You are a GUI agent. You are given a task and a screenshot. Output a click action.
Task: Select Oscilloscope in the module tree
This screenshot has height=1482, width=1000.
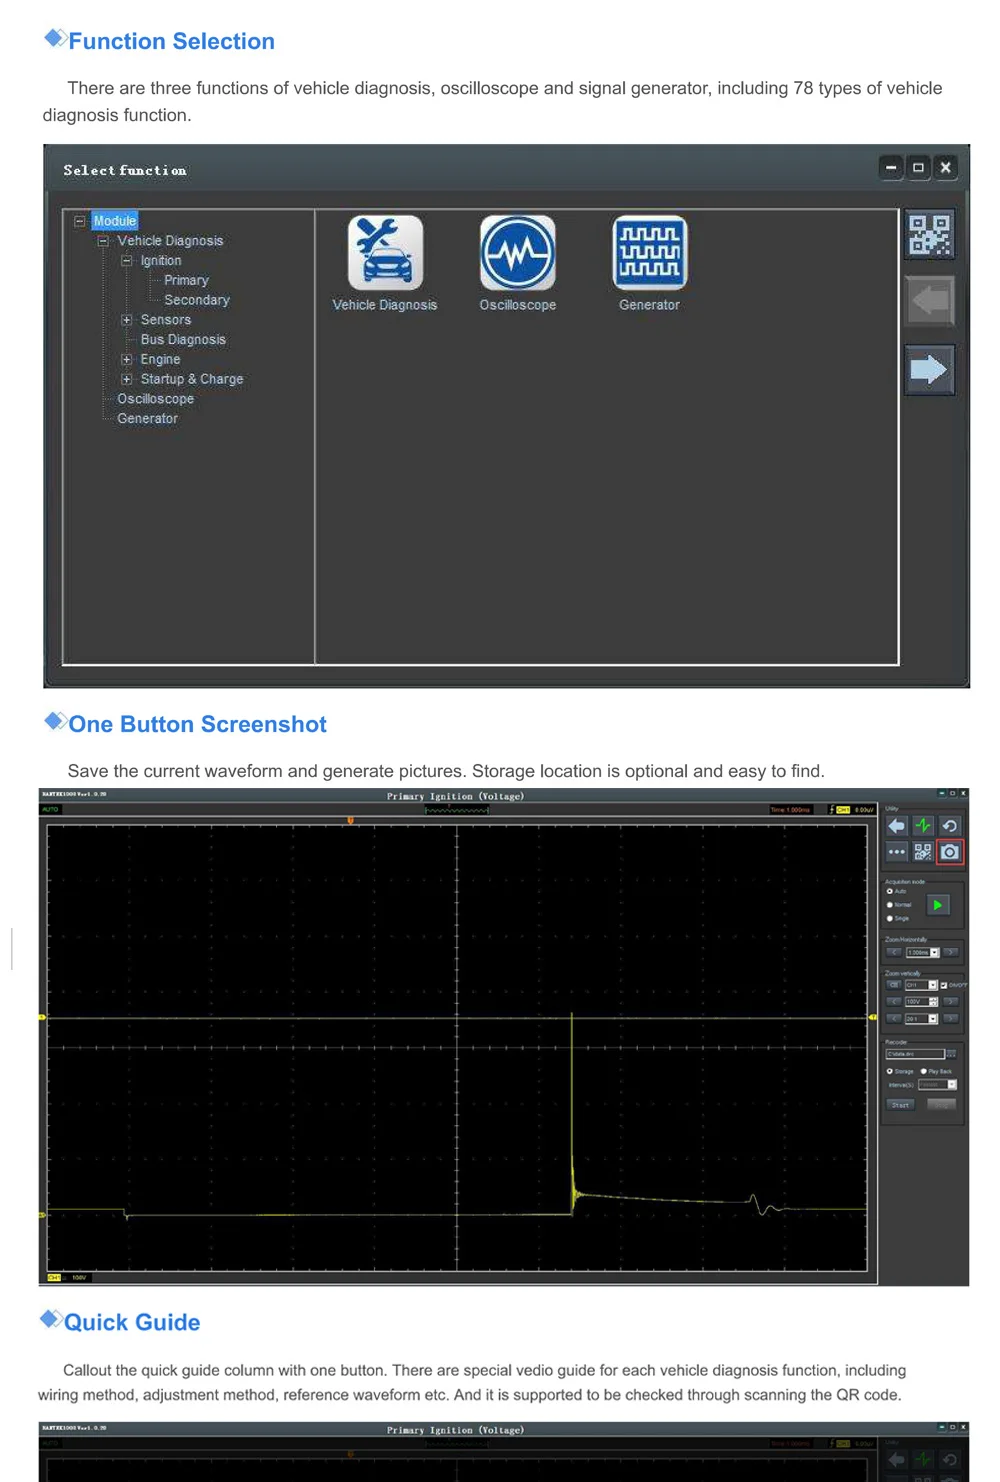pyautogui.click(x=155, y=399)
